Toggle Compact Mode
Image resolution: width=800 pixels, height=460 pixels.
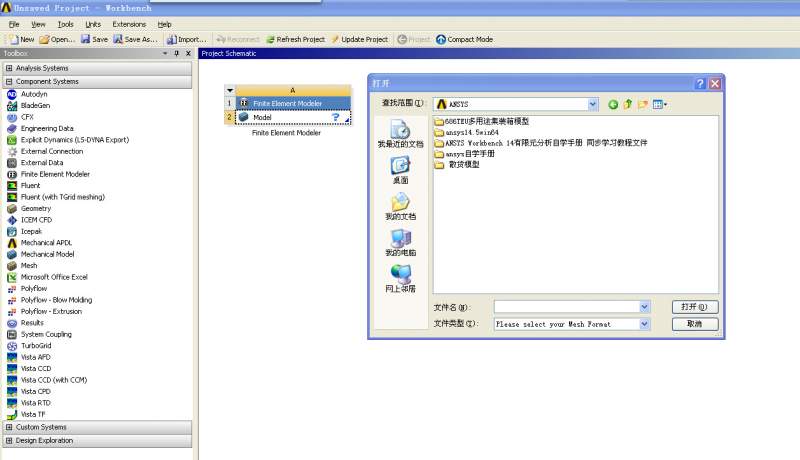coord(465,39)
